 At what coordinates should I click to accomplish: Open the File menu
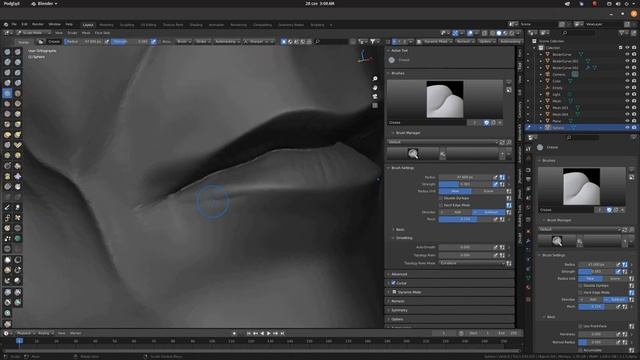coord(14,24)
